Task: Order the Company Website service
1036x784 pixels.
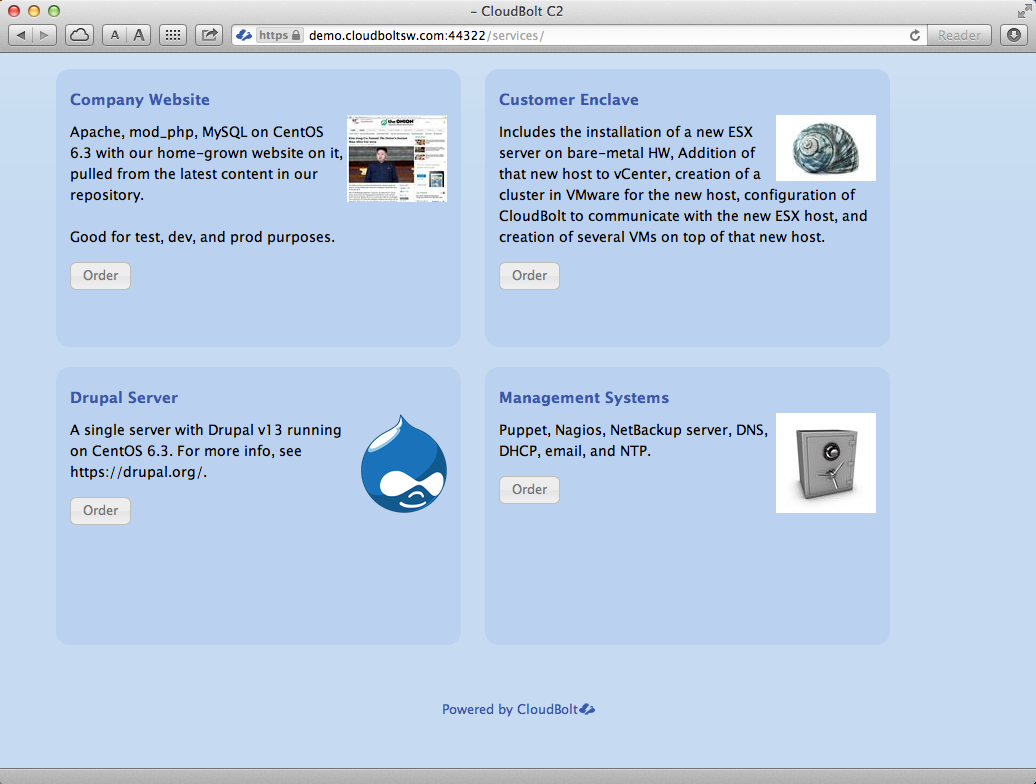Action: point(100,275)
